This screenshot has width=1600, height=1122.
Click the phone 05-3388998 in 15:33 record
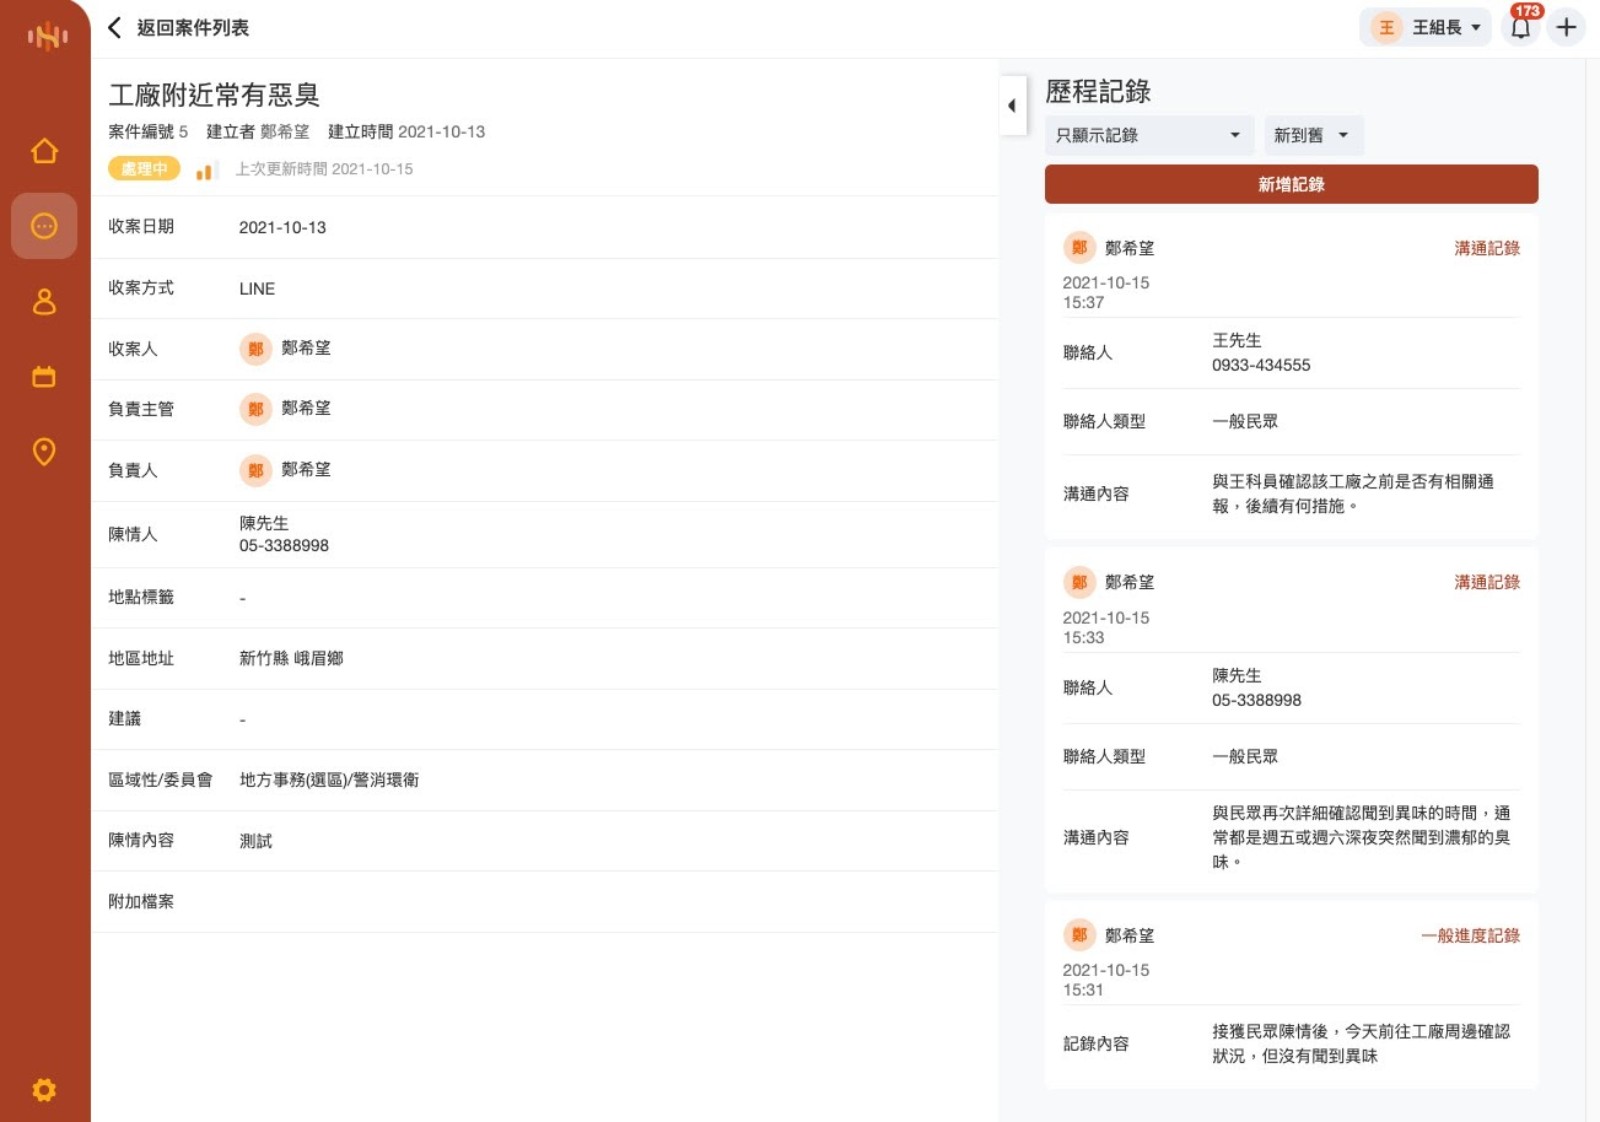click(x=1257, y=701)
